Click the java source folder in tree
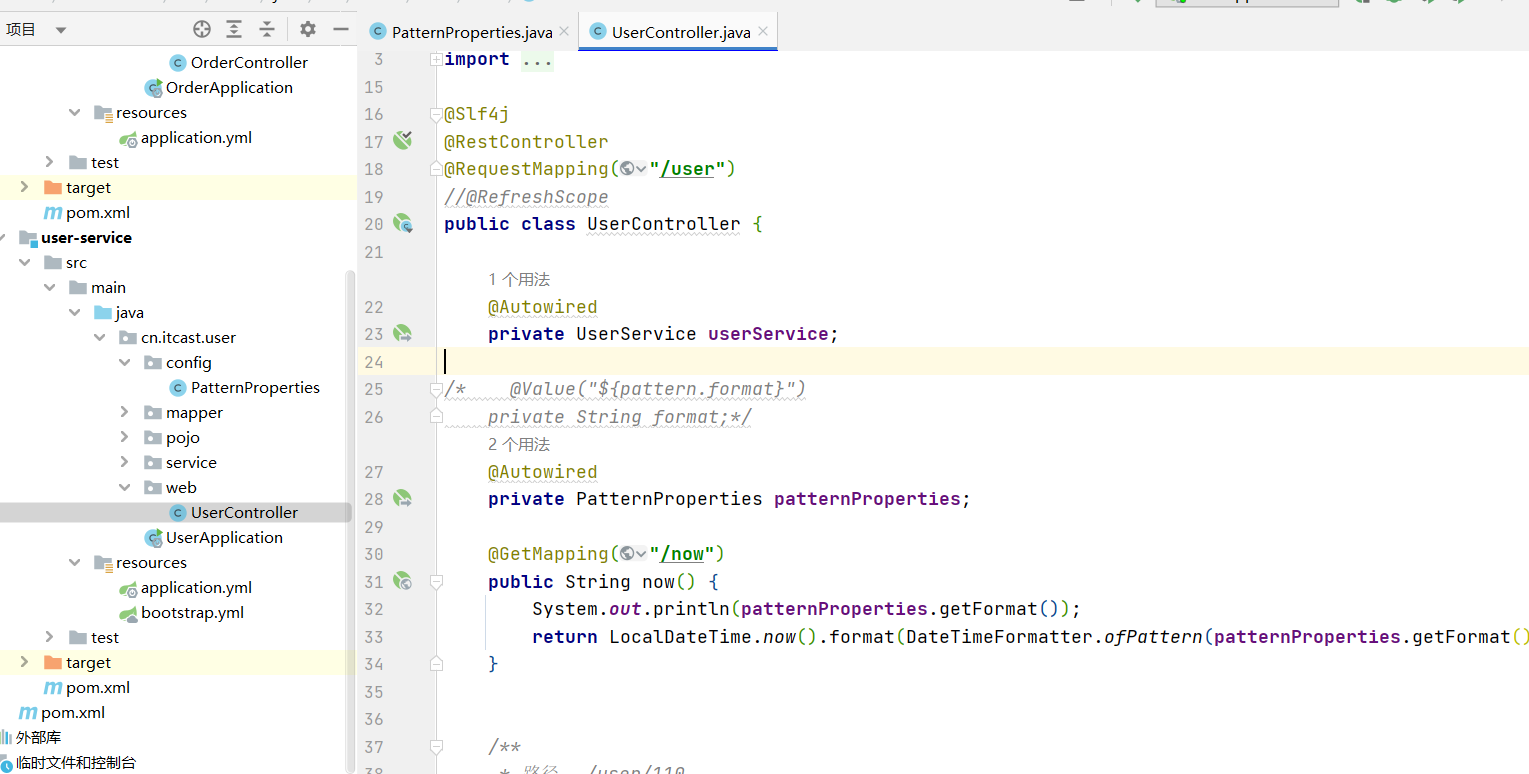Image resolution: width=1529 pixels, height=774 pixels. pyautogui.click(x=129, y=312)
